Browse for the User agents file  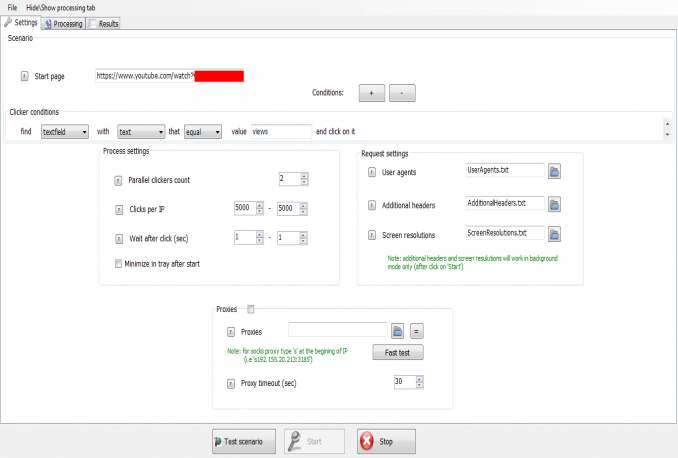[x=554, y=171]
